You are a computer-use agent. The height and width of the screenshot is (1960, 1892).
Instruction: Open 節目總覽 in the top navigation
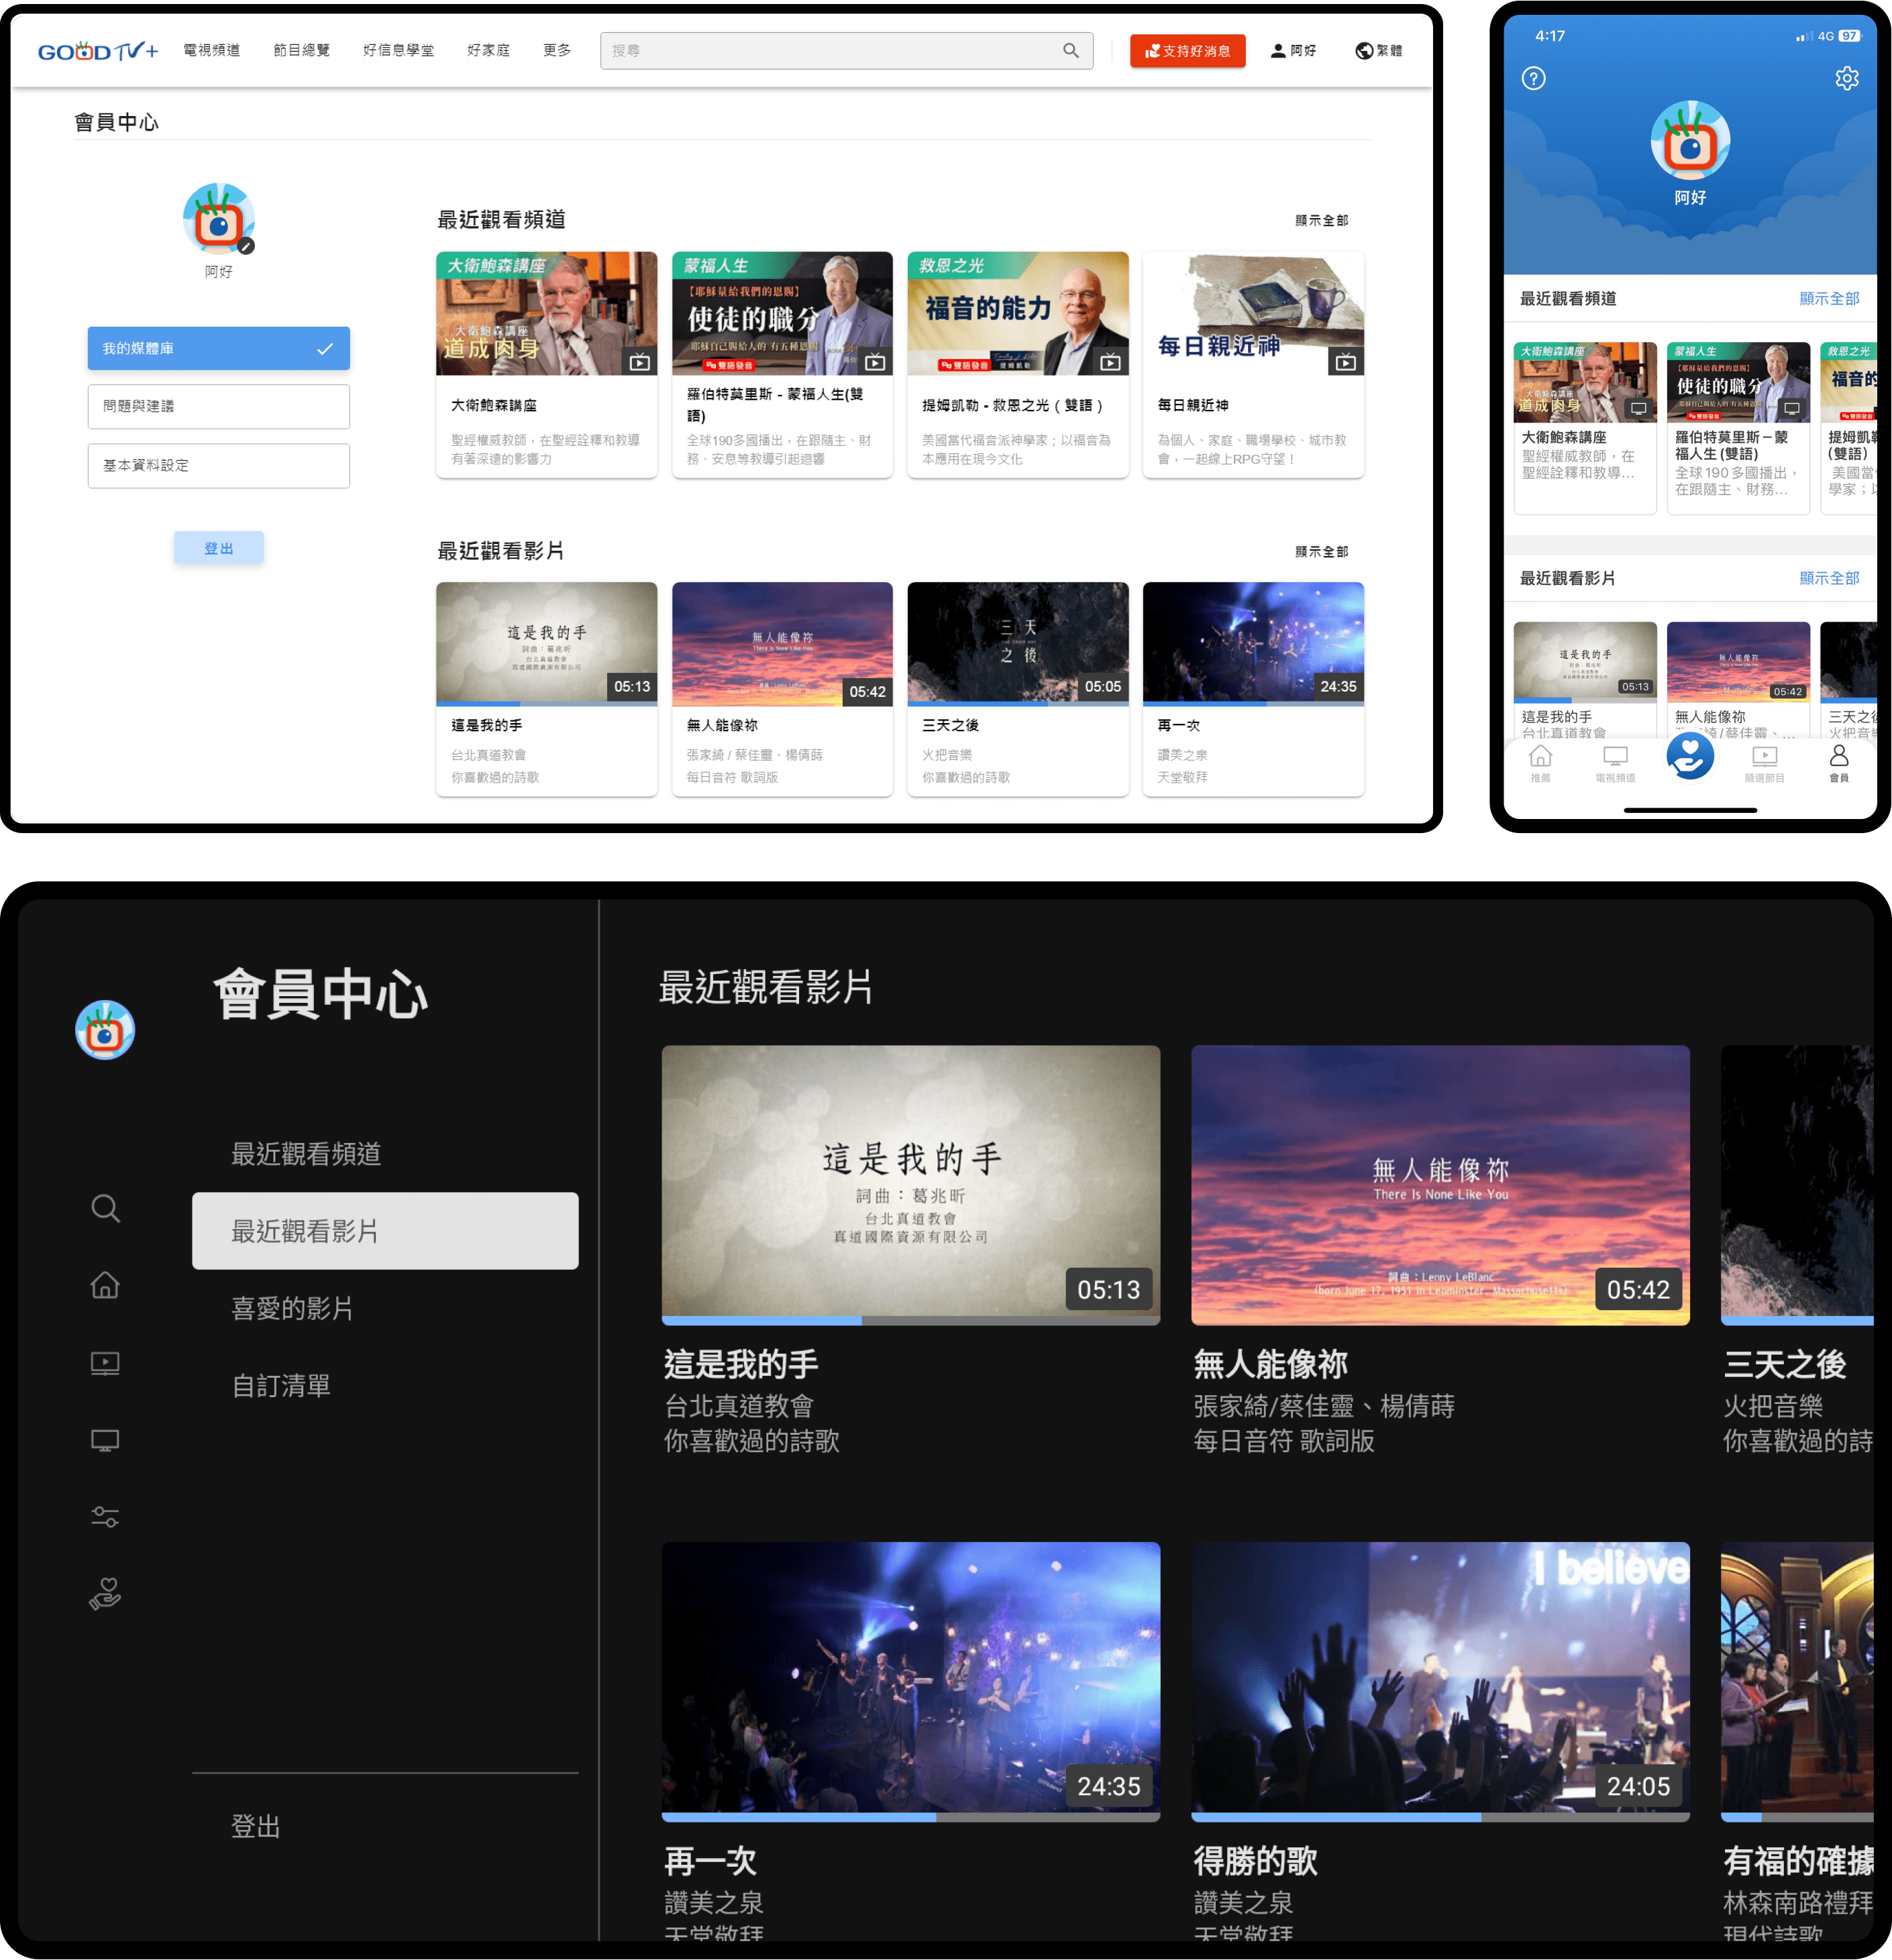coord(301,50)
